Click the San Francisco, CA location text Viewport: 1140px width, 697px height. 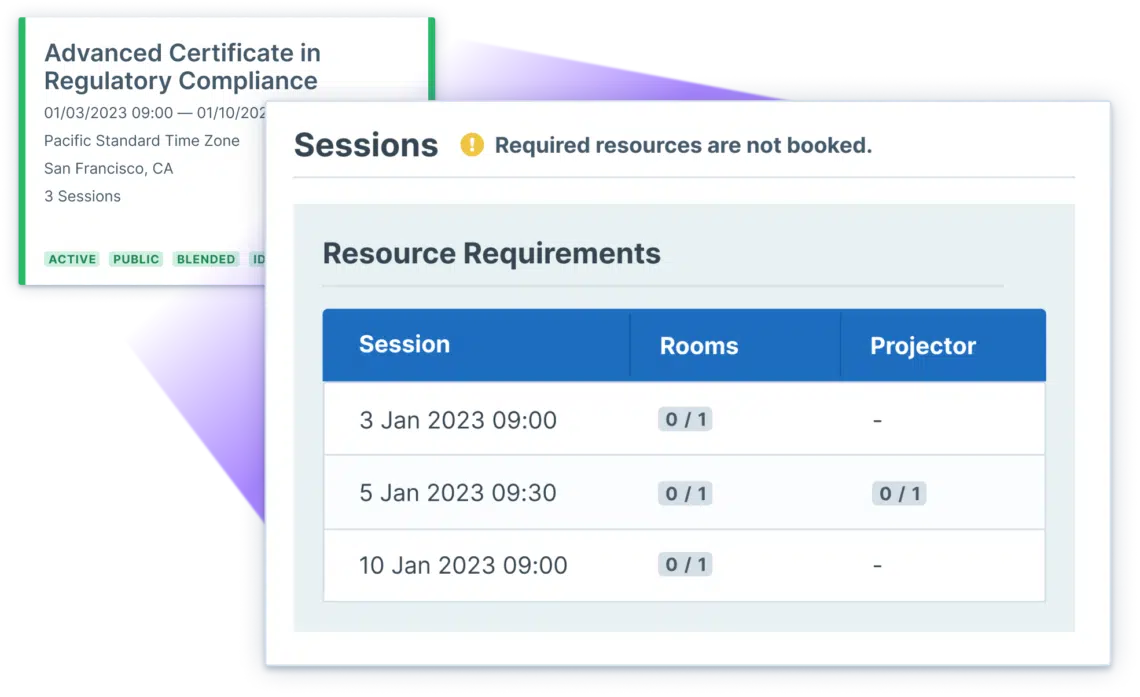point(108,169)
